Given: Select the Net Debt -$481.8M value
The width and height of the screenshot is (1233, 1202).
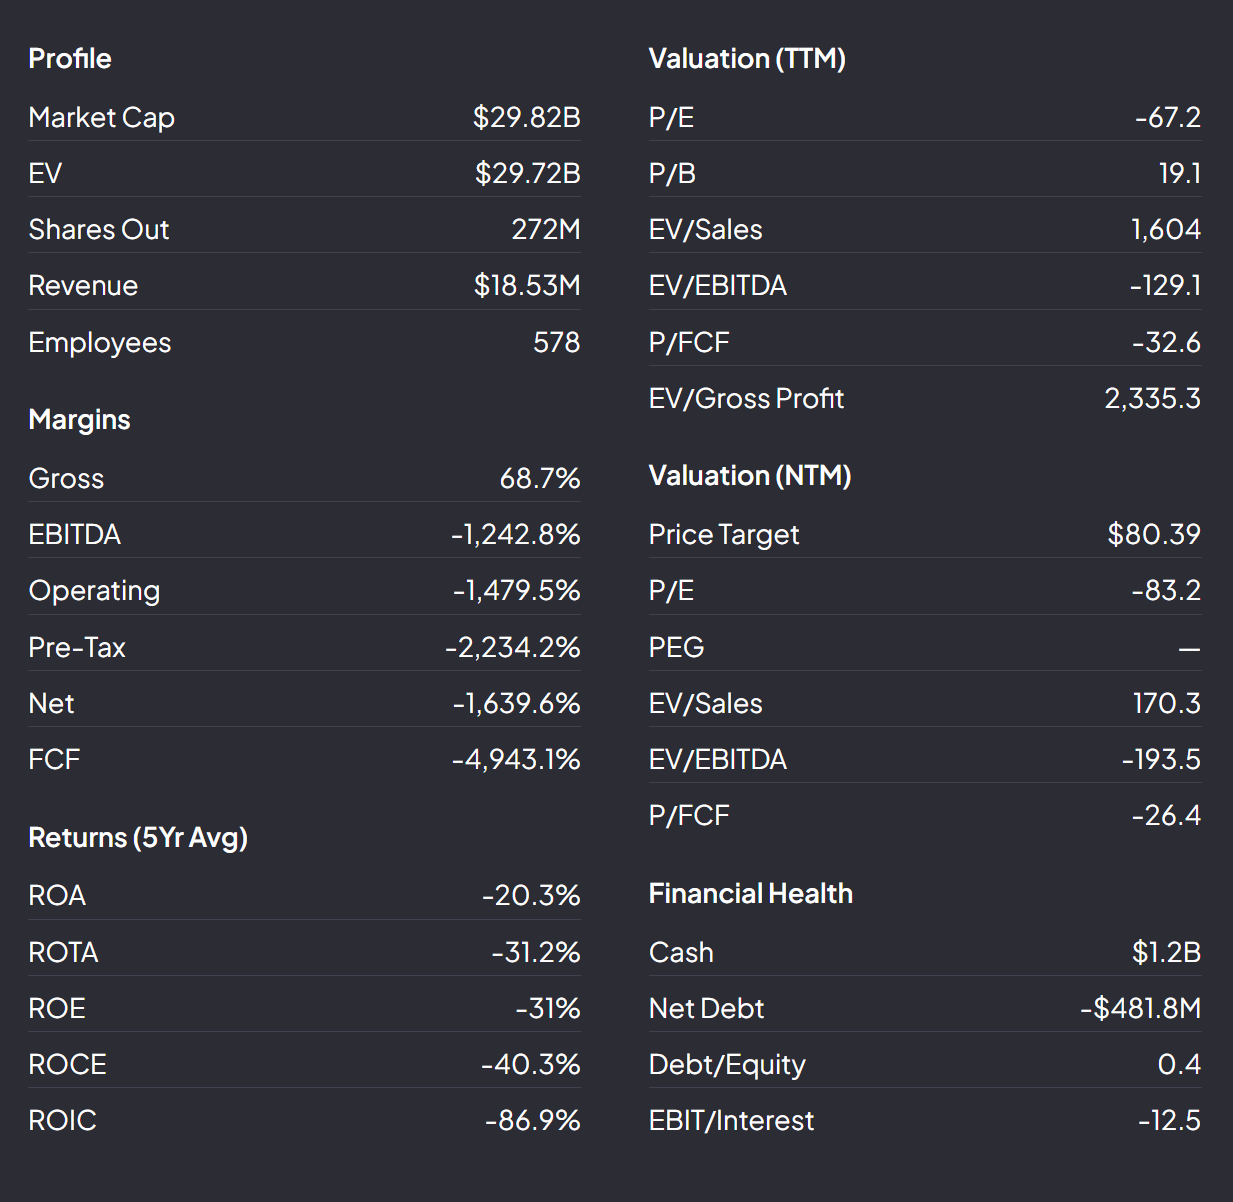Looking at the screenshot, I should 1141,1008.
